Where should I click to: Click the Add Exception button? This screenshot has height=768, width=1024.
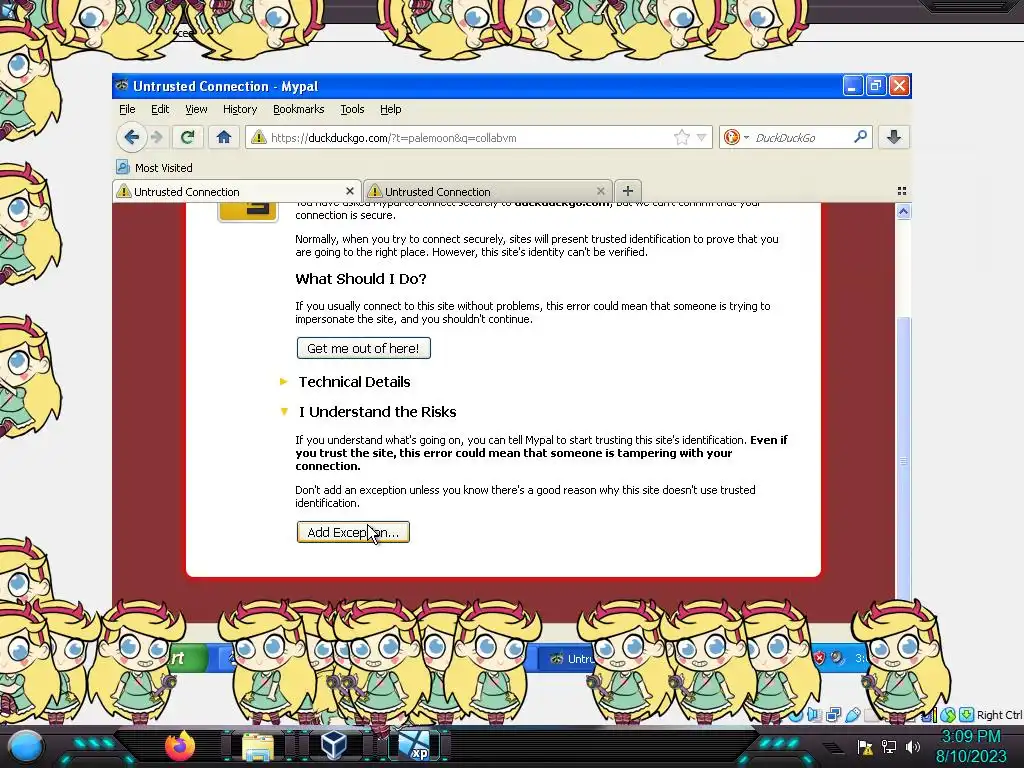pyautogui.click(x=353, y=532)
